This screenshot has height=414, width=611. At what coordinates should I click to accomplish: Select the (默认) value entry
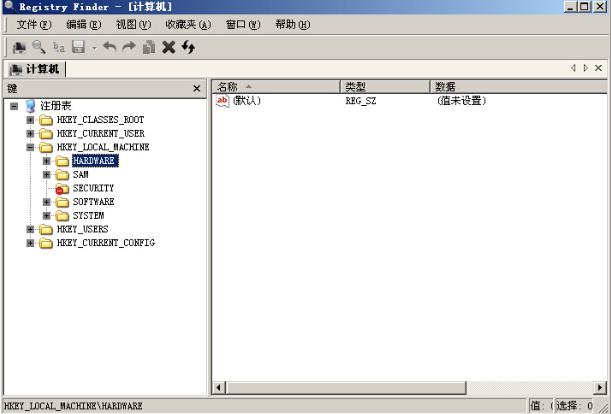pos(247,101)
